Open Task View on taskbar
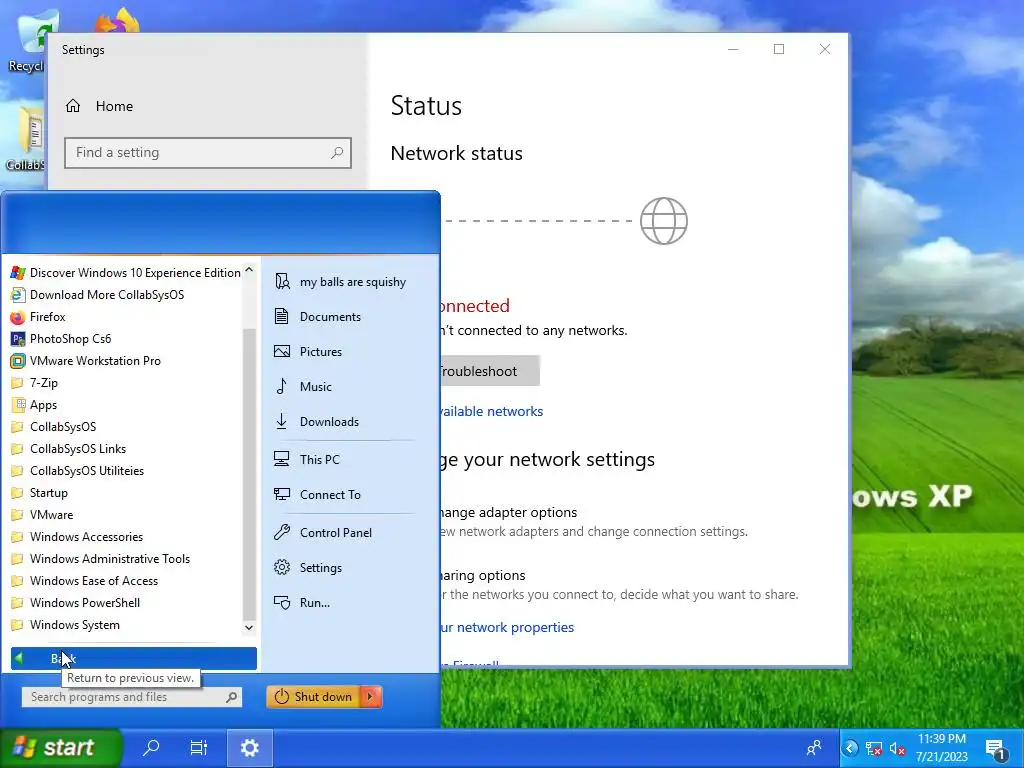The height and width of the screenshot is (768, 1024). click(199, 748)
